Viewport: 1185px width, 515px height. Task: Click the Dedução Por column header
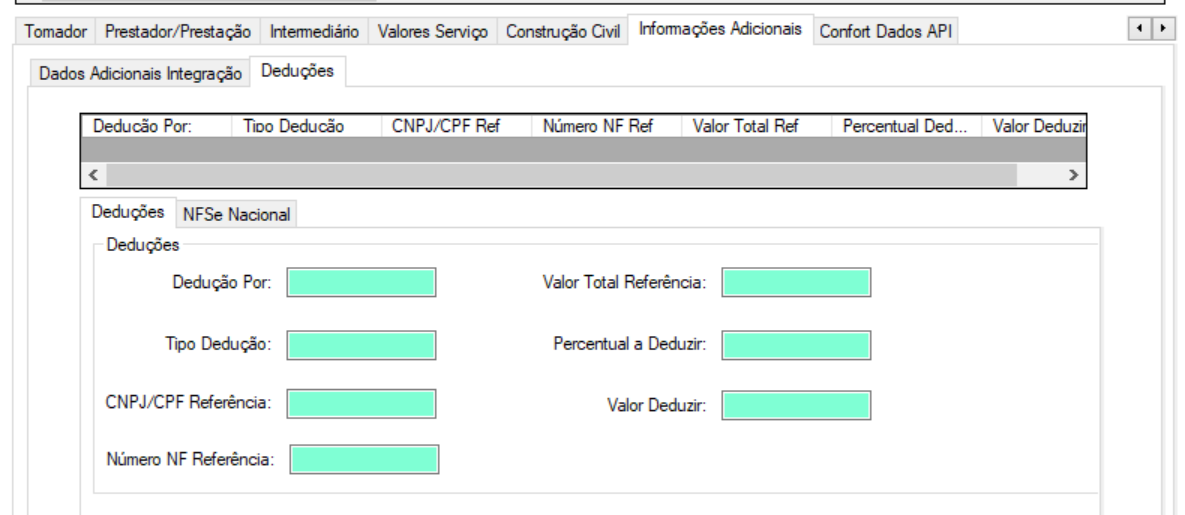tap(155, 126)
